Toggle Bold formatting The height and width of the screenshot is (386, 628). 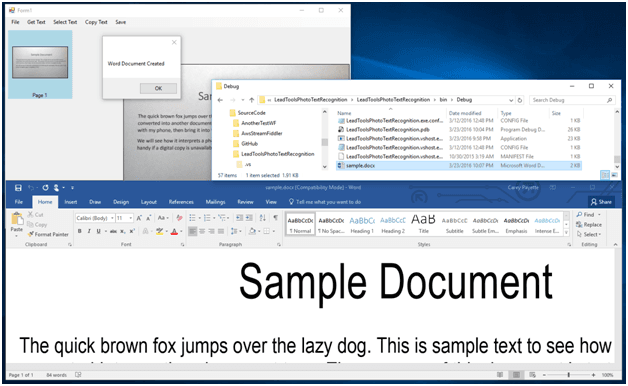(80, 231)
